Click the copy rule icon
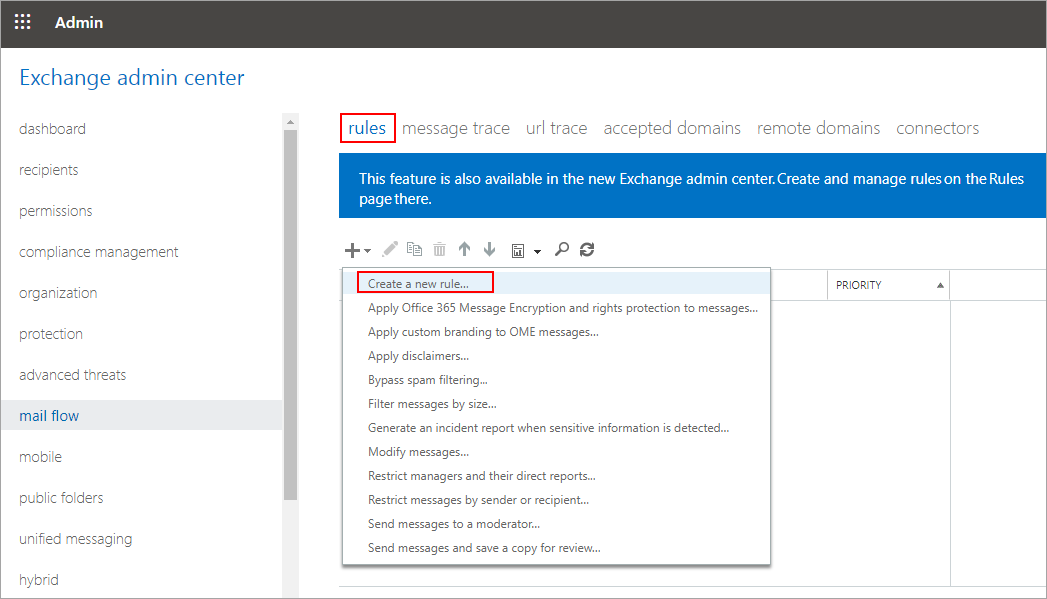Image resolution: width=1047 pixels, height=599 pixels. (414, 250)
